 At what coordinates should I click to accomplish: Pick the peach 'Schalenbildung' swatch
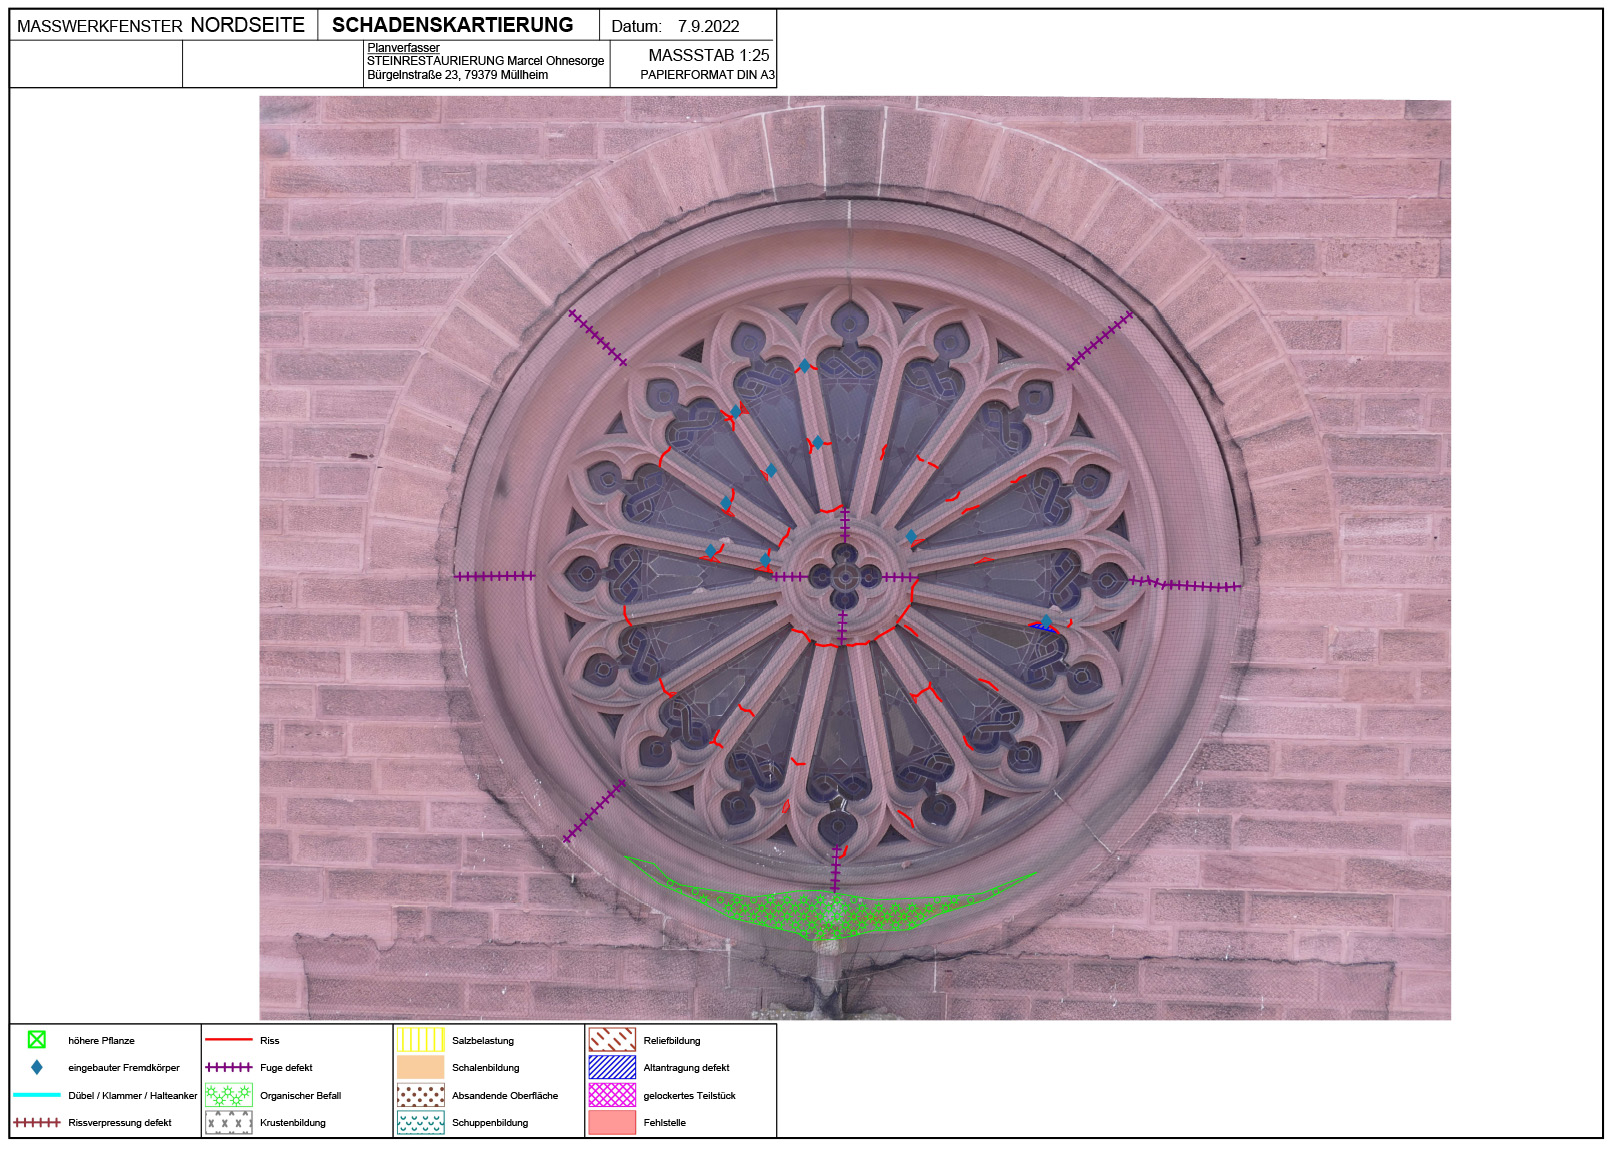point(420,1067)
